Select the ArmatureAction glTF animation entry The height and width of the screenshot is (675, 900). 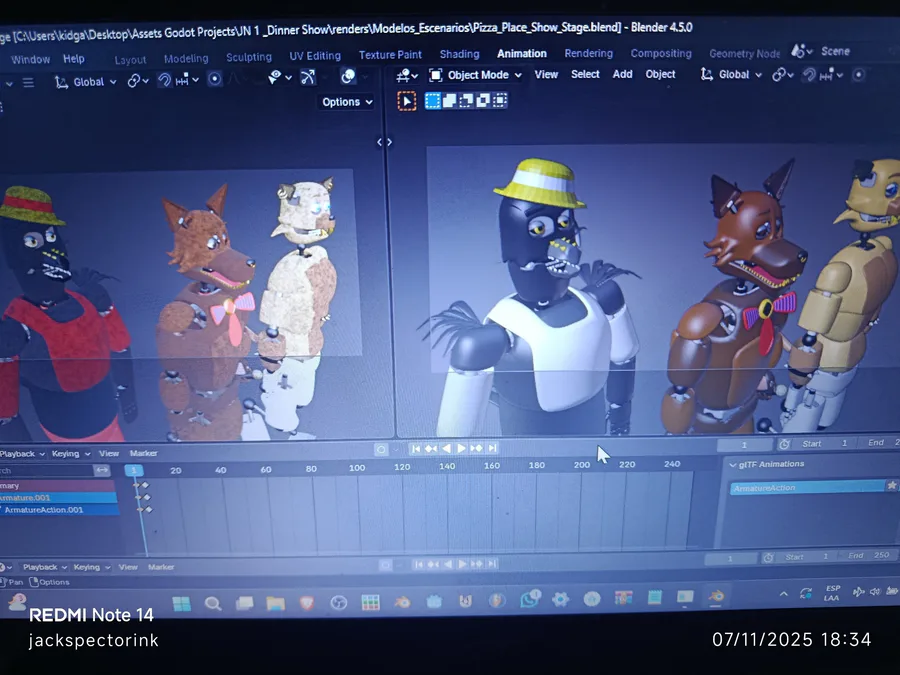click(x=807, y=487)
